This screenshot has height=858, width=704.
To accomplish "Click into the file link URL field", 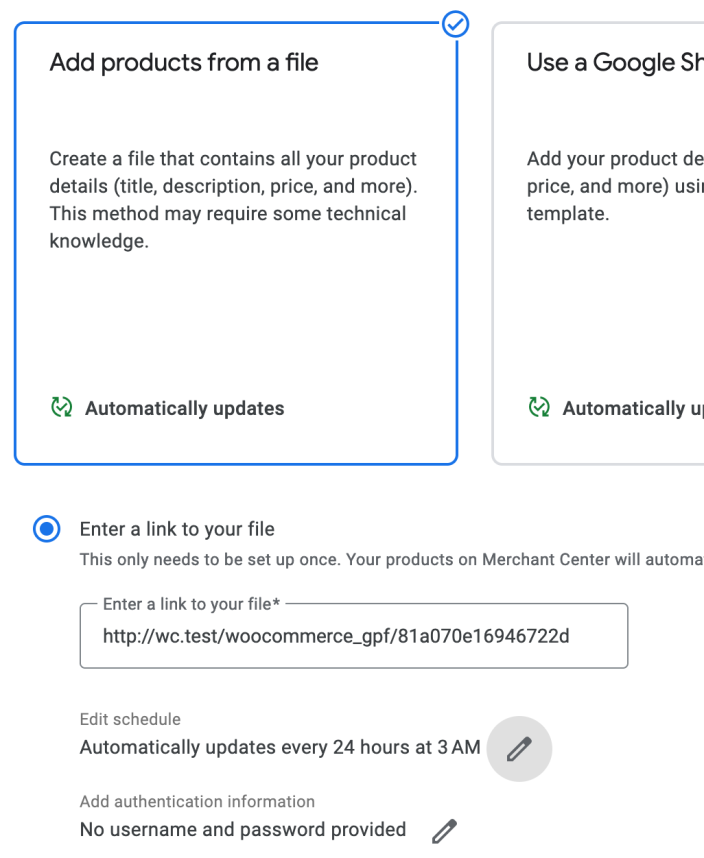I will tap(353, 636).
